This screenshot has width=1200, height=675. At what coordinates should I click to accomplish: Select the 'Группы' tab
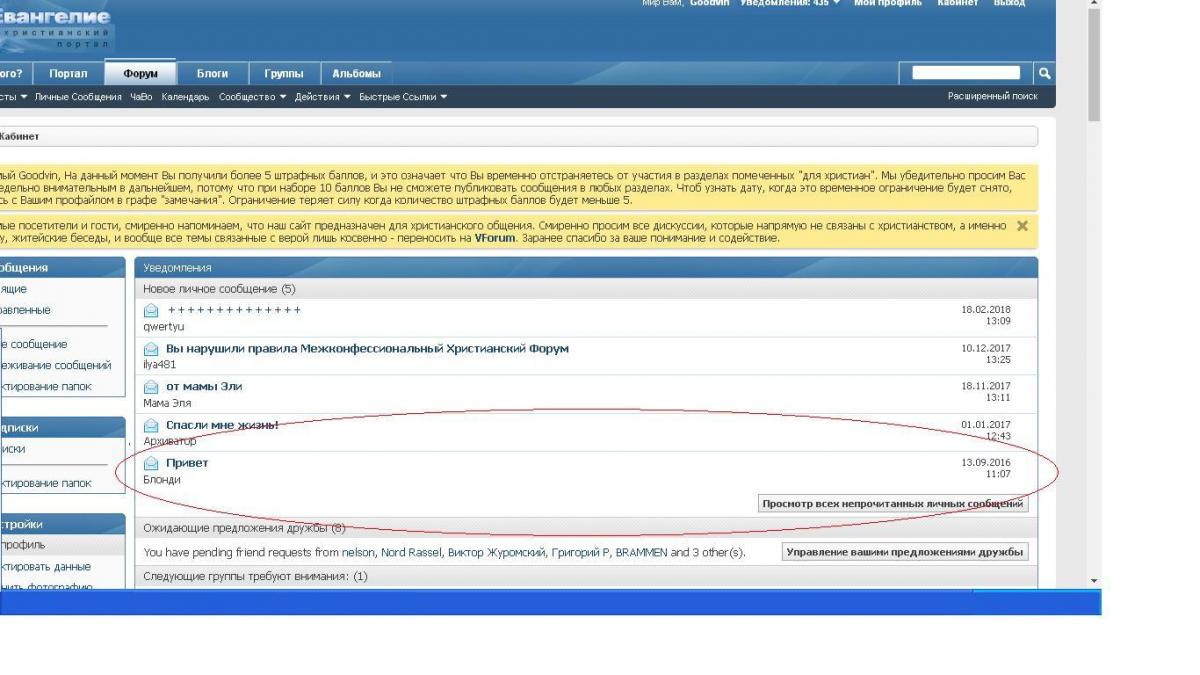(x=284, y=73)
